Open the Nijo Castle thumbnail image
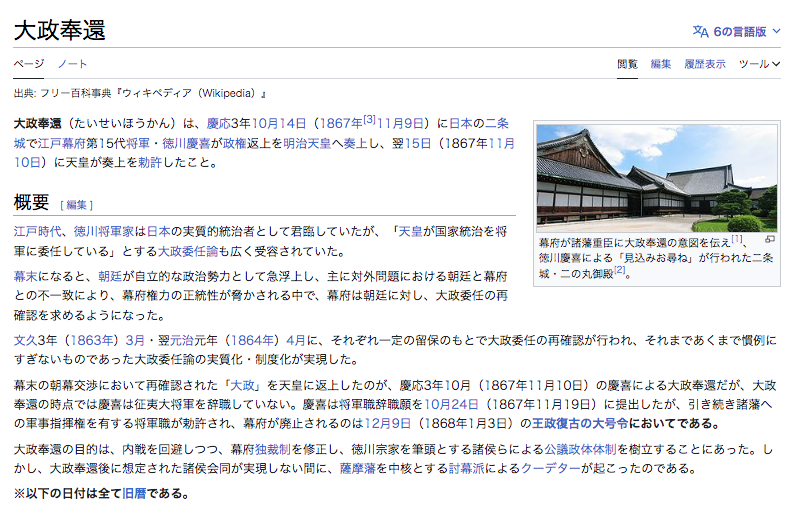The image size is (793, 512). tap(656, 178)
